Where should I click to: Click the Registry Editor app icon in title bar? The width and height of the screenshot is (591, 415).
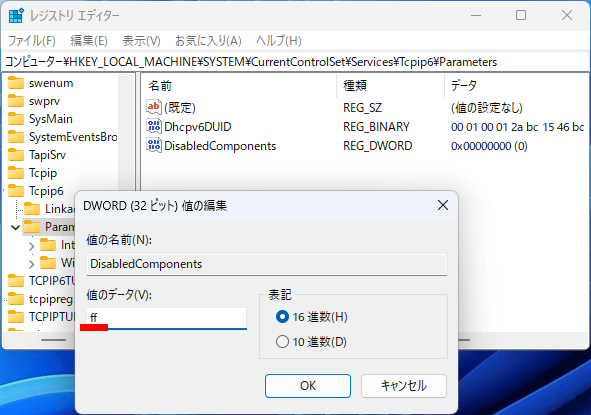click(x=16, y=15)
